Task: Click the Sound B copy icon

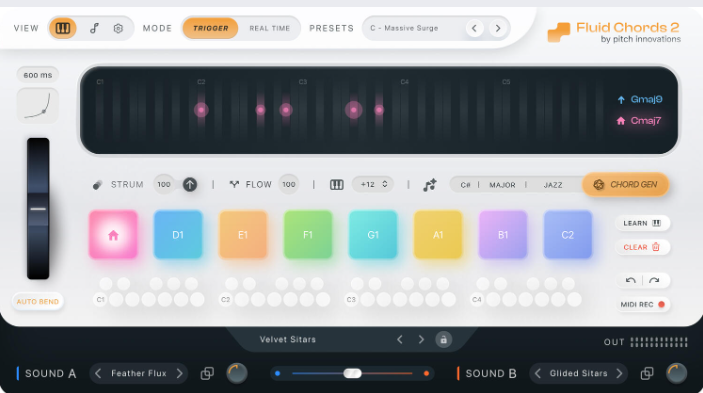Action: (x=647, y=373)
